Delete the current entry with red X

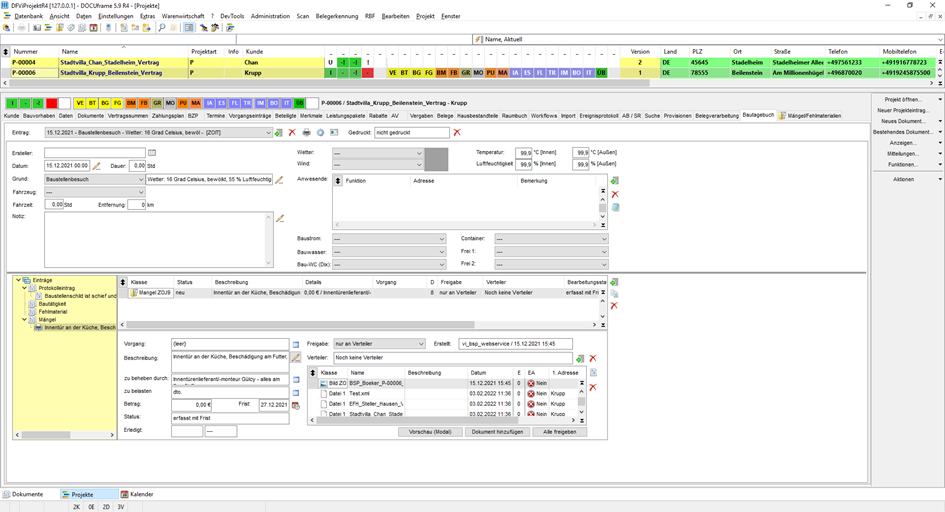tap(292, 133)
